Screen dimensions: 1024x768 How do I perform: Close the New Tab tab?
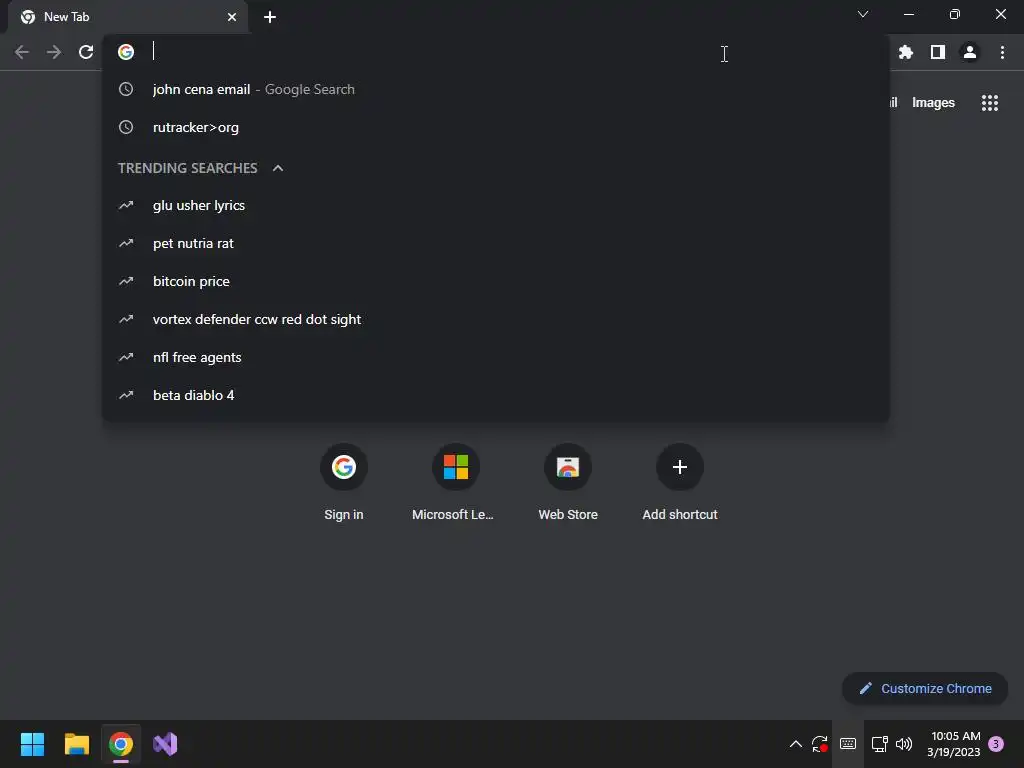pyautogui.click(x=232, y=17)
